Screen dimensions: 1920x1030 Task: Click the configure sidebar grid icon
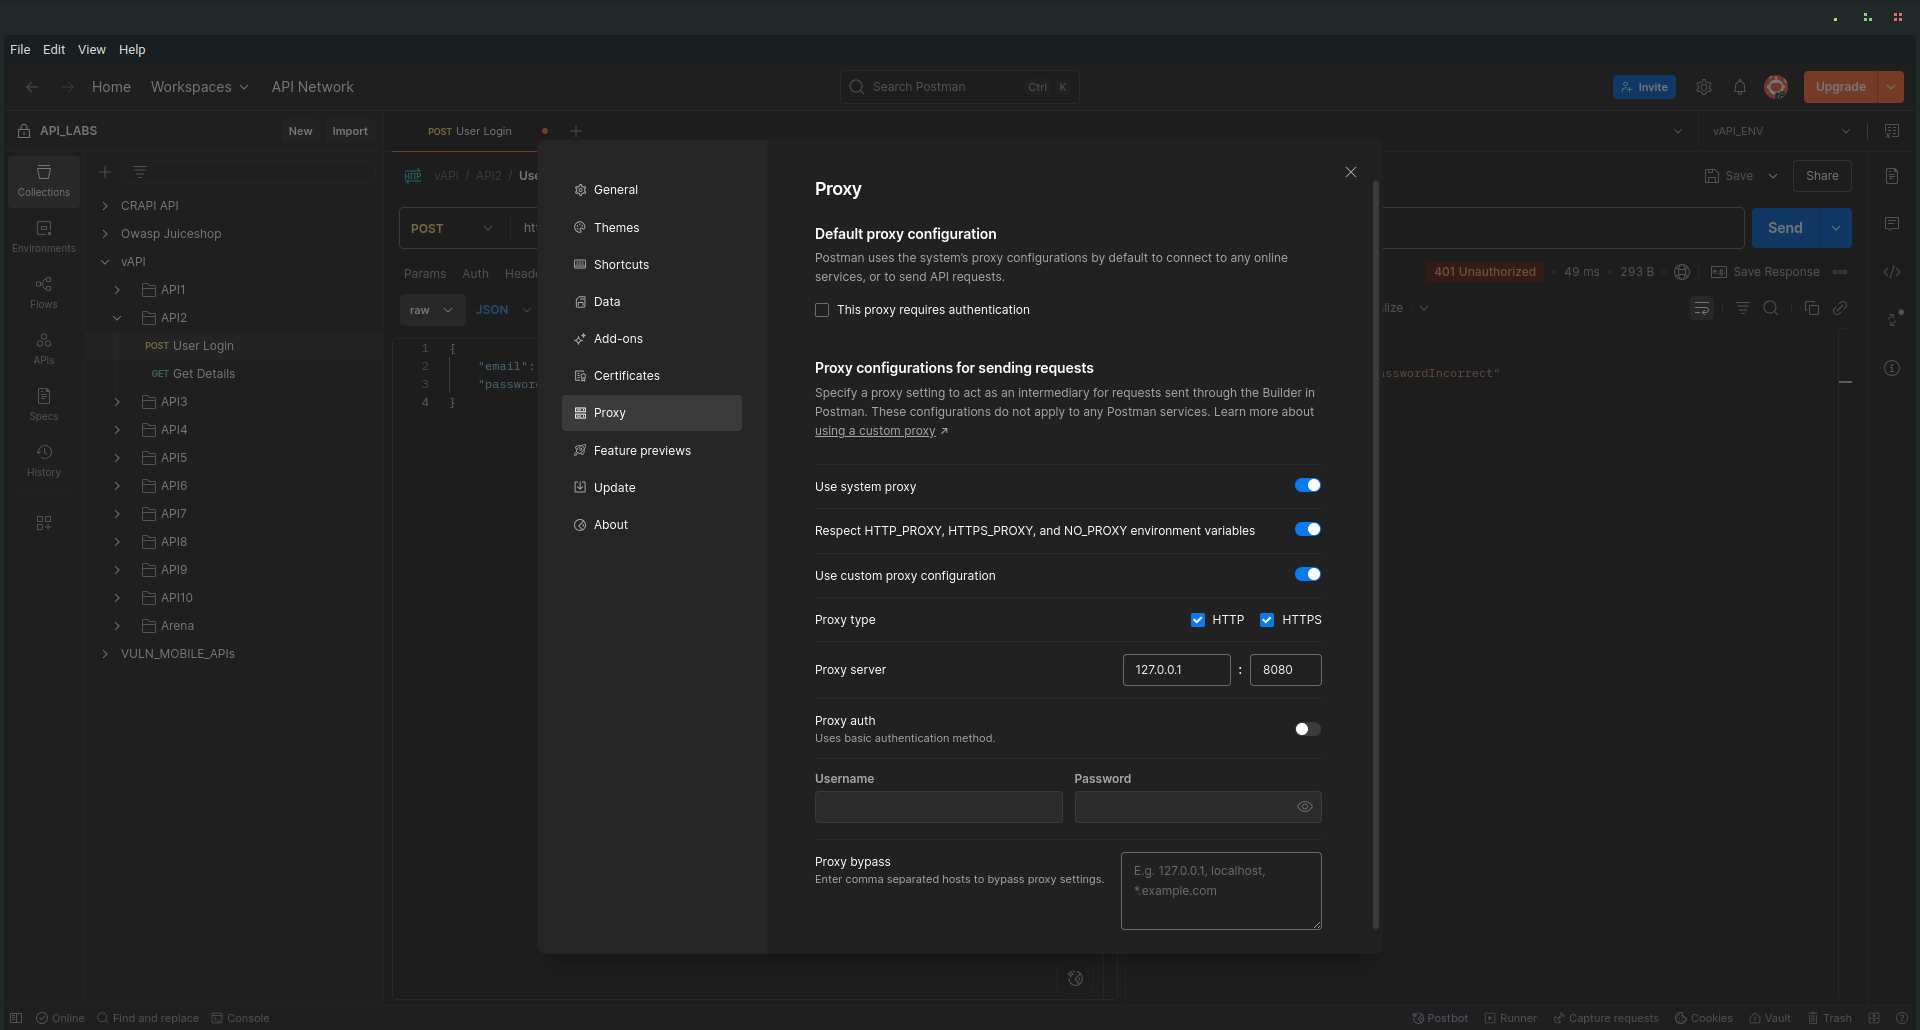point(44,523)
